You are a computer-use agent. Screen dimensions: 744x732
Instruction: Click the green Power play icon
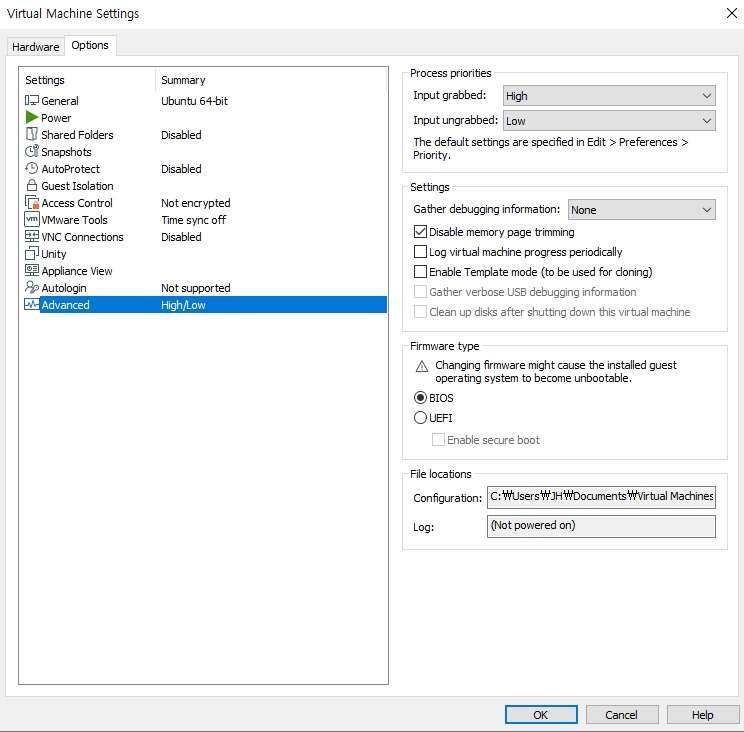click(x=31, y=117)
